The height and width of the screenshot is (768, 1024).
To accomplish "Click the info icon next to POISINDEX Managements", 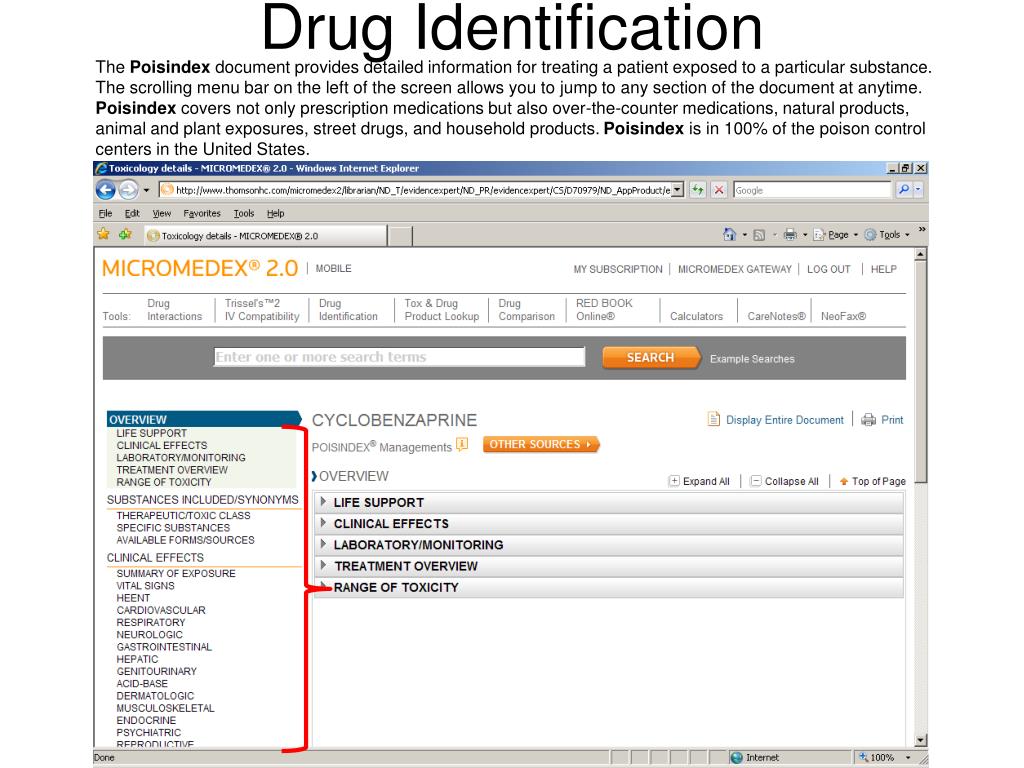I will pos(462,444).
